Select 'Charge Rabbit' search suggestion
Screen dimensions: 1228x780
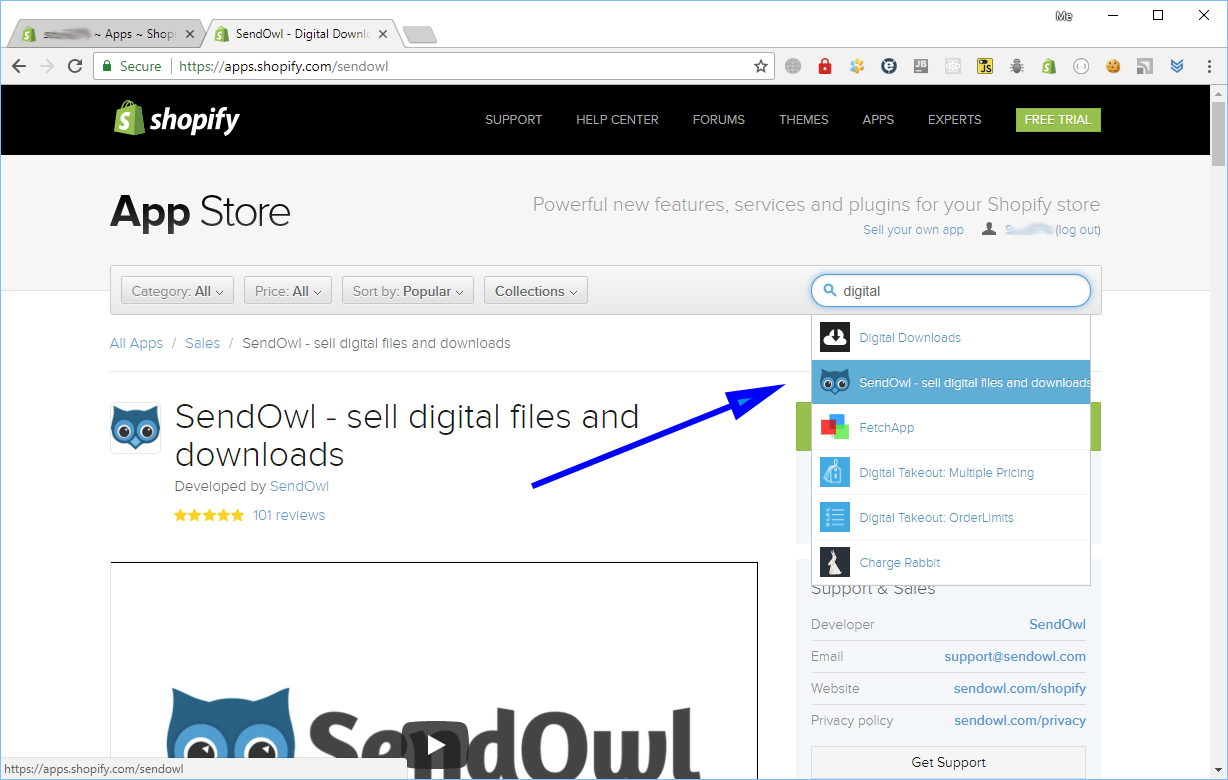click(951, 562)
